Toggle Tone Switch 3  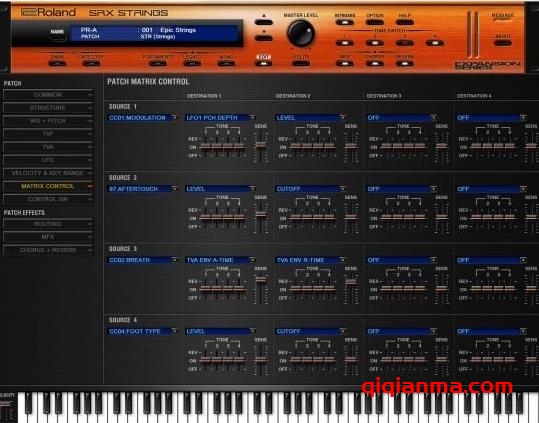pyautogui.click(x=405, y=43)
